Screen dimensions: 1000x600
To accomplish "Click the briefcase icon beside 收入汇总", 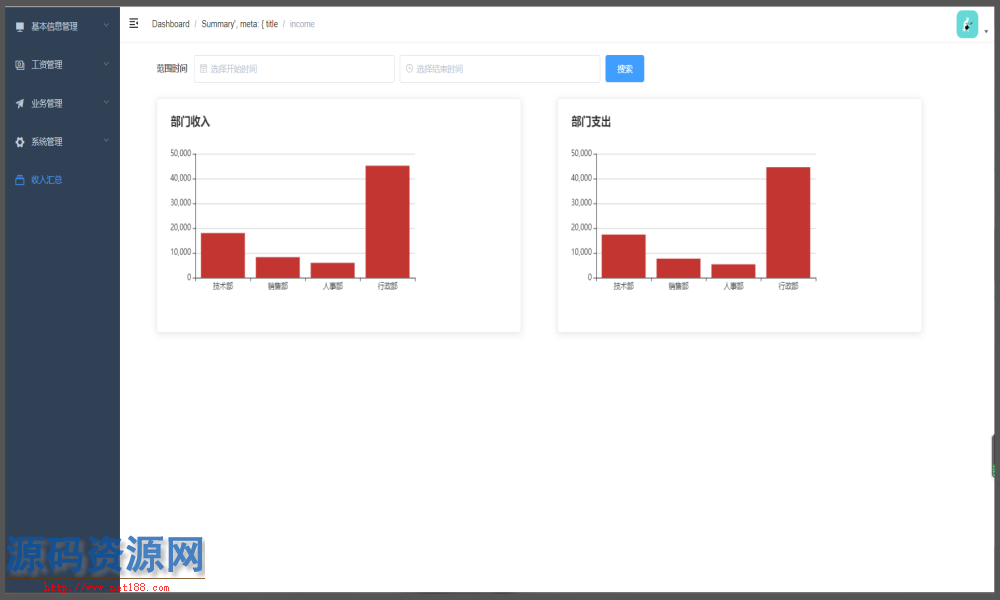I will pos(20,180).
